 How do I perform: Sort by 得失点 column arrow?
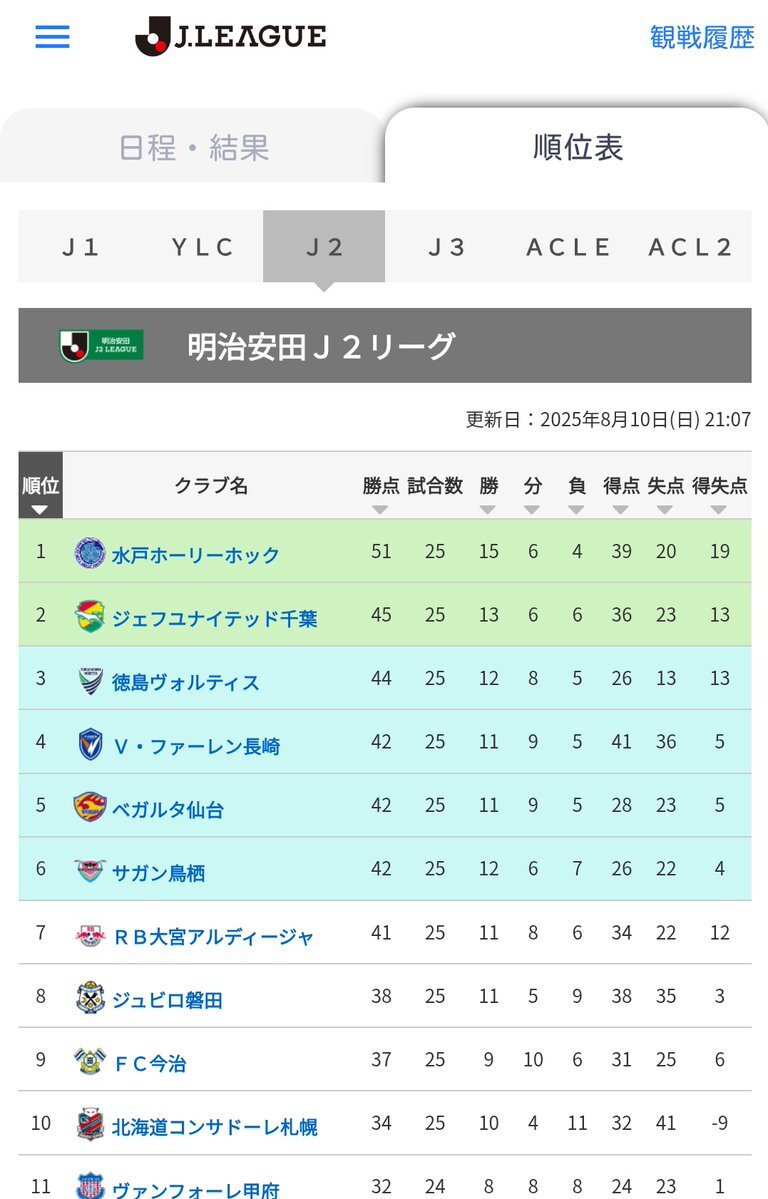pyautogui.click(x=718, y=510)
